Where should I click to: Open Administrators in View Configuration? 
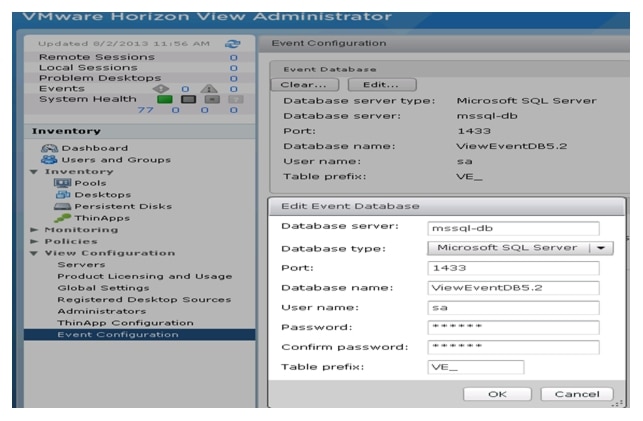coord(102,311)
